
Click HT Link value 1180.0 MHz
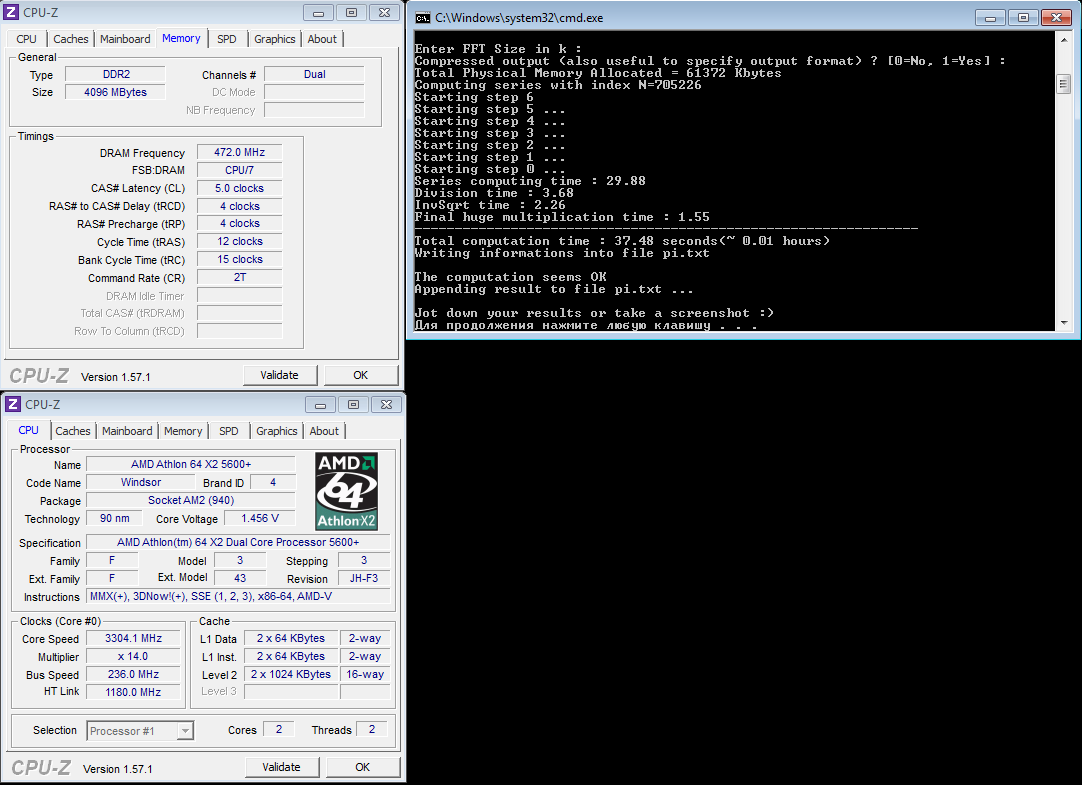(x=133, y=692)
